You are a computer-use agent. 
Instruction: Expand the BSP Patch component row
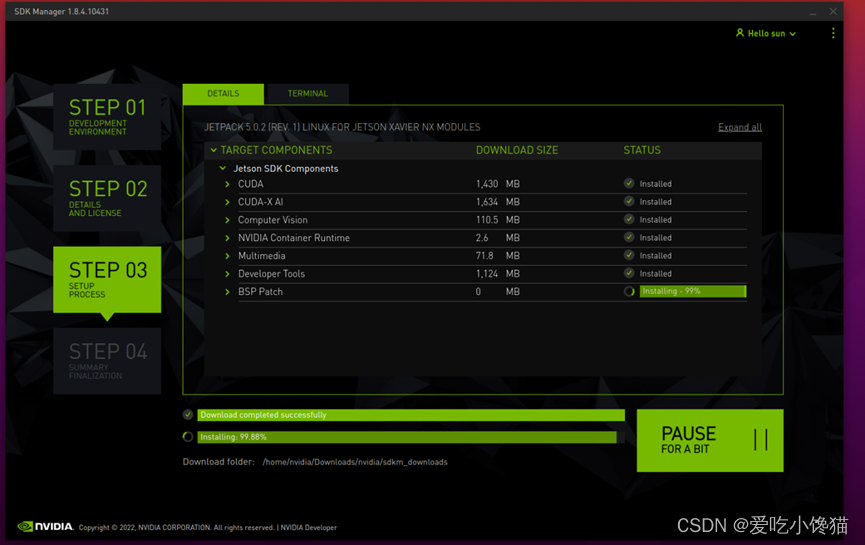click(x=227, y=292)
